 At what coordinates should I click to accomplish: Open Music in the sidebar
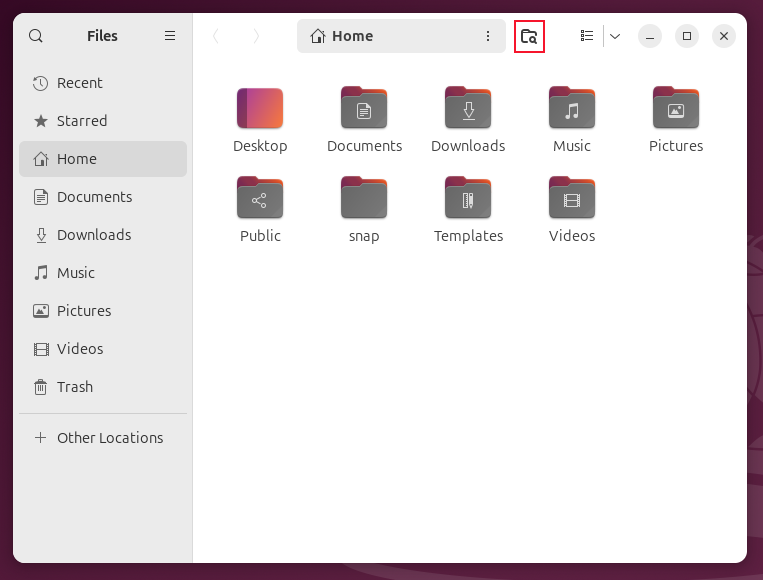pos(103,273)
